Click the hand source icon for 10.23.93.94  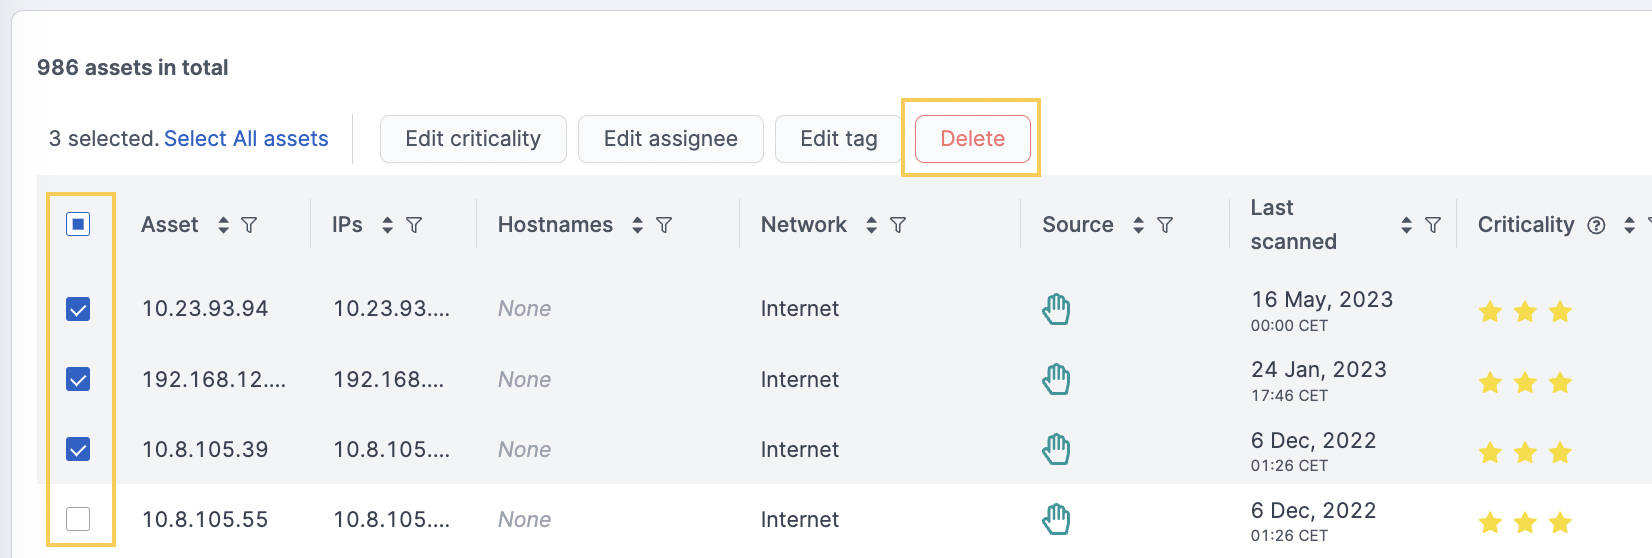[1056, 309]
